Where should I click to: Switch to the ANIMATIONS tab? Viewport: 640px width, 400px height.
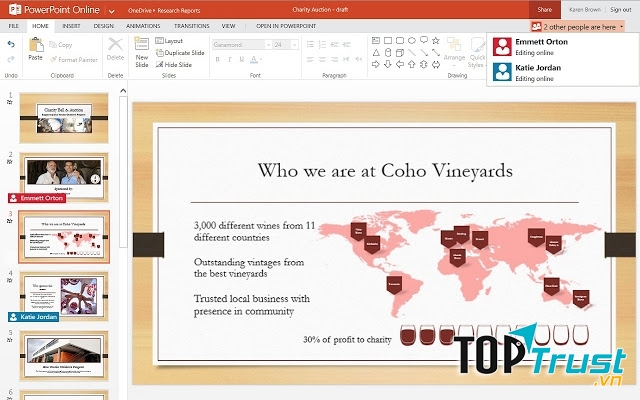(143, 26)
